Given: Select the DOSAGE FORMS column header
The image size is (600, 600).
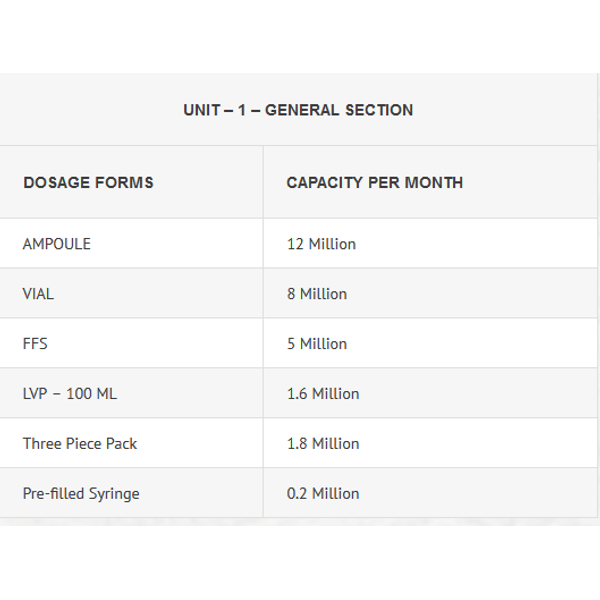Looking at the screenshot, I should point(88,183).
